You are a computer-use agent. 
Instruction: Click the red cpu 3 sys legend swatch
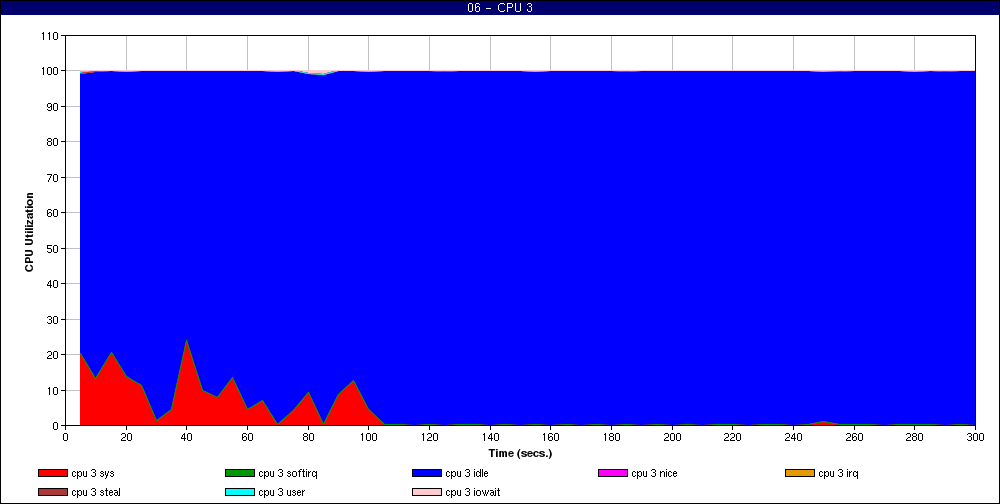(x=52, y=473)
